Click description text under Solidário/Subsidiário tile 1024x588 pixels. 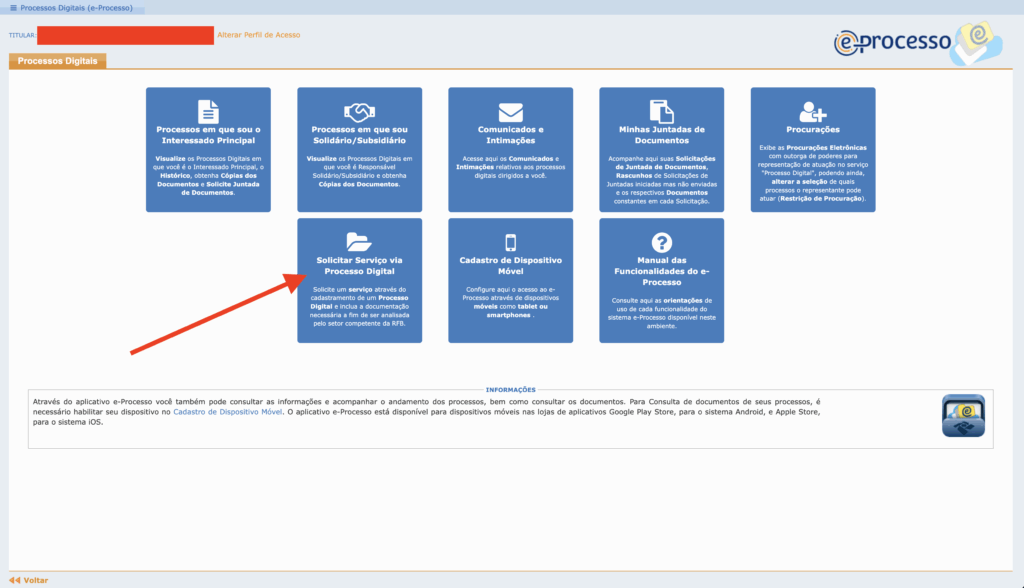(x=359, y=171)
